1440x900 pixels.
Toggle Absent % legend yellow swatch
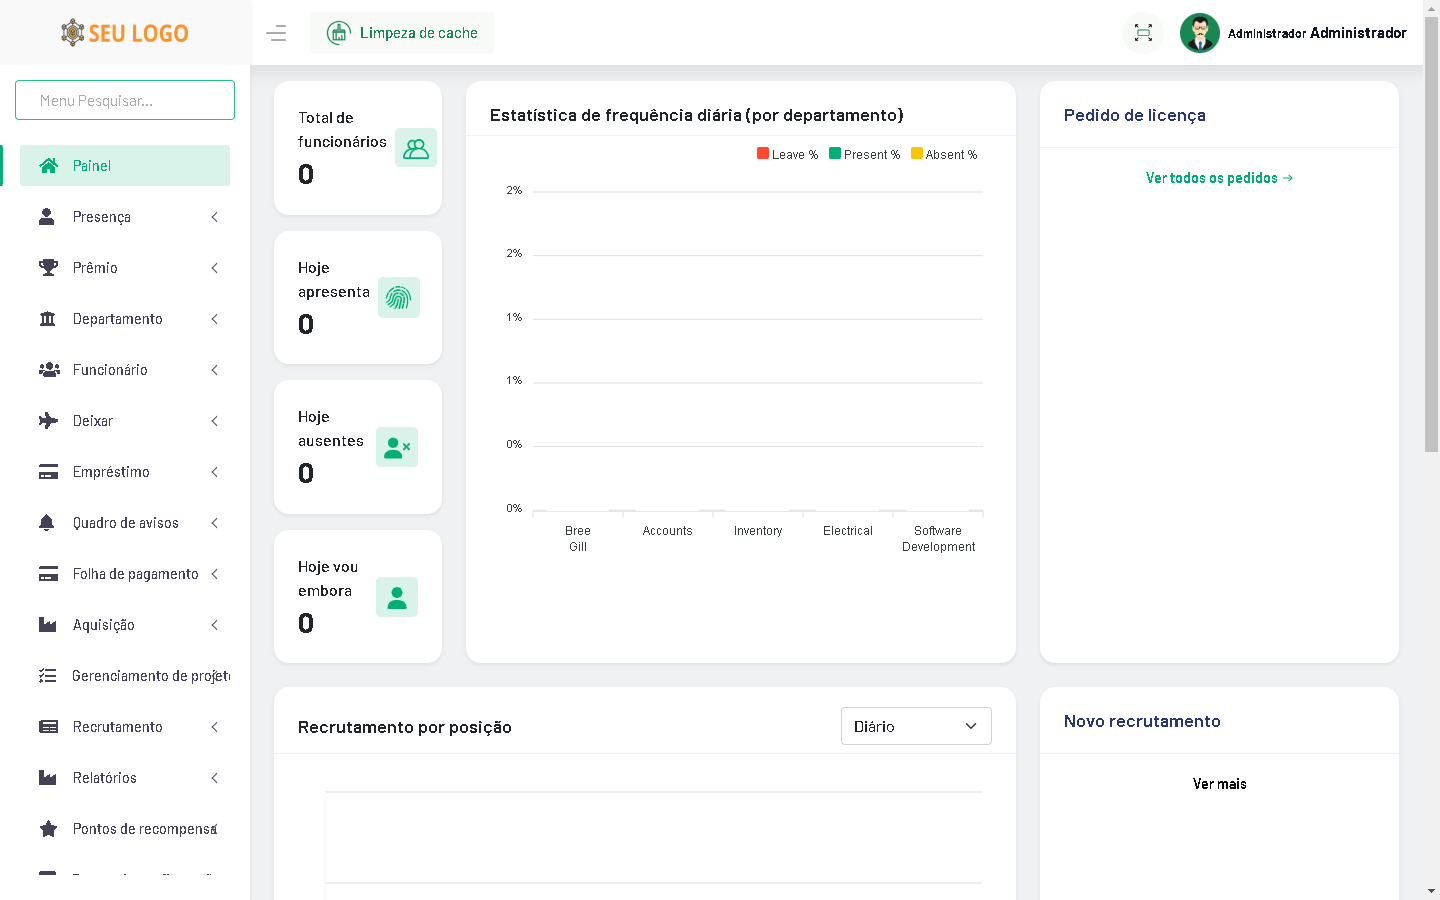[x=917, y=154]
